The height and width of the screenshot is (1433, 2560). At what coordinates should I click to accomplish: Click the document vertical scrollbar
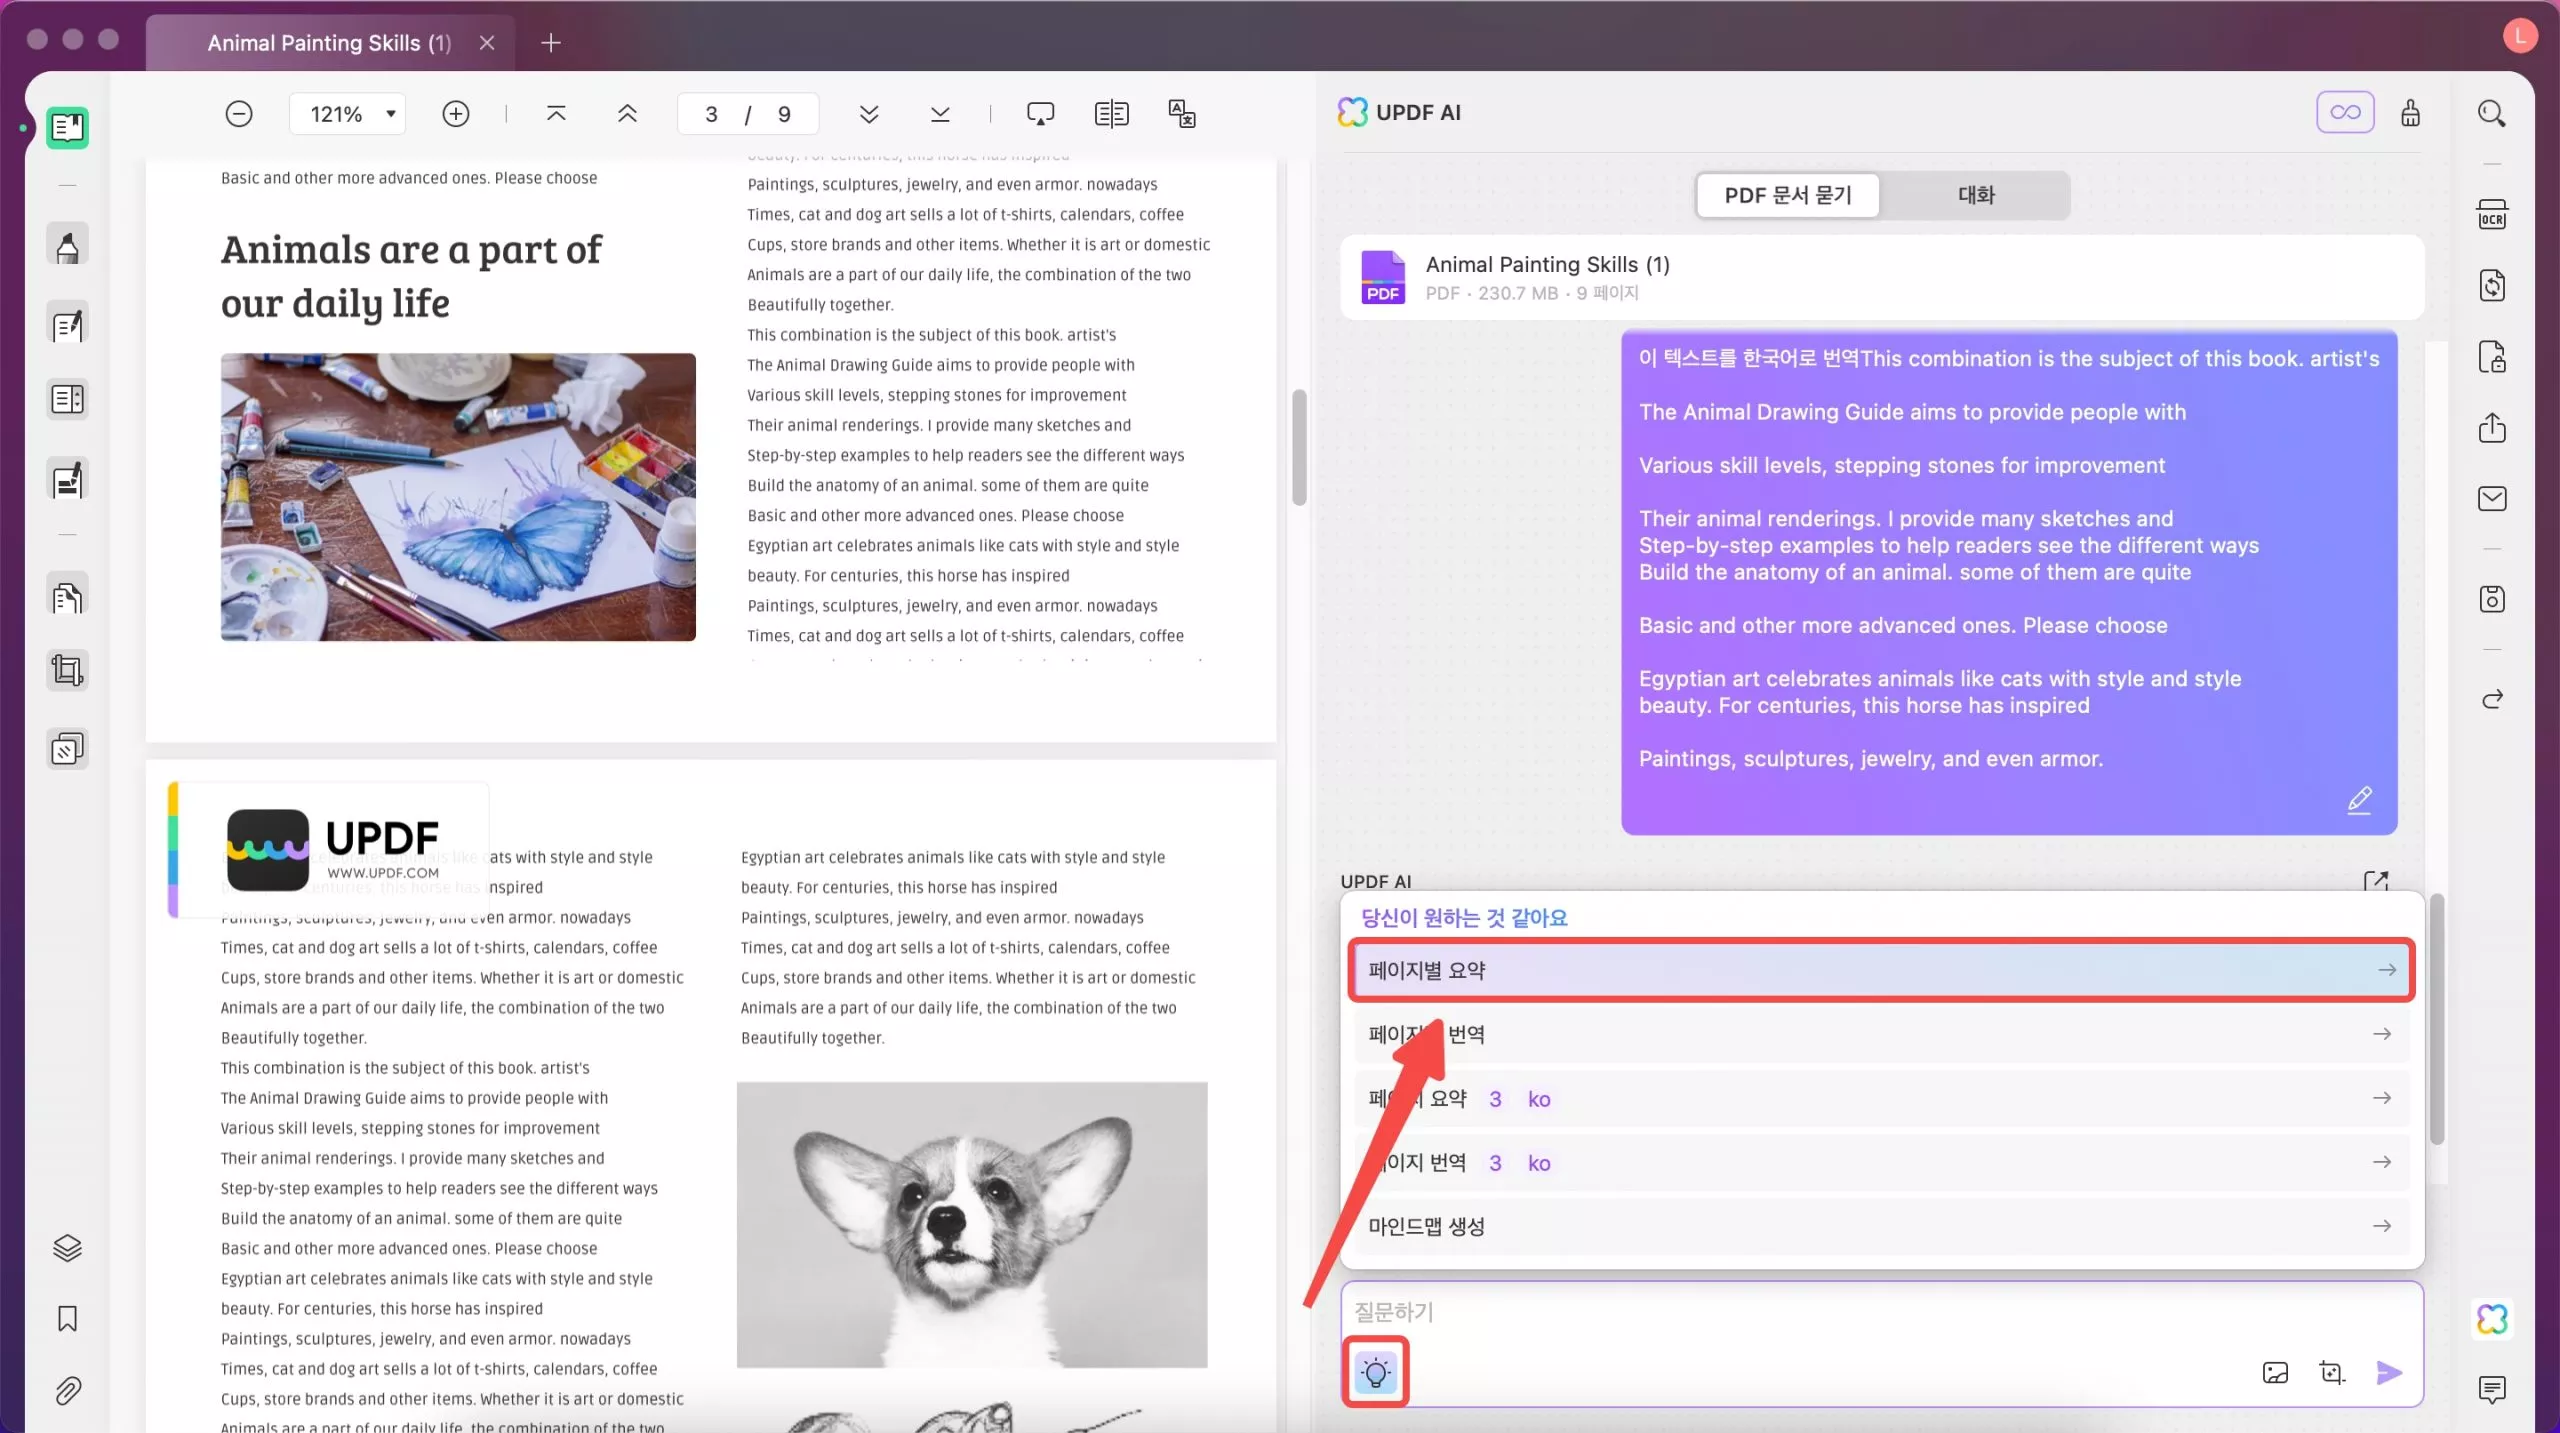pos(1299,447)
